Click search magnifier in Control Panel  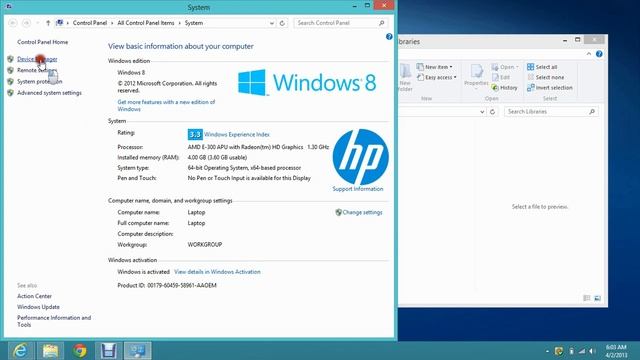click(x=382, y=23)
